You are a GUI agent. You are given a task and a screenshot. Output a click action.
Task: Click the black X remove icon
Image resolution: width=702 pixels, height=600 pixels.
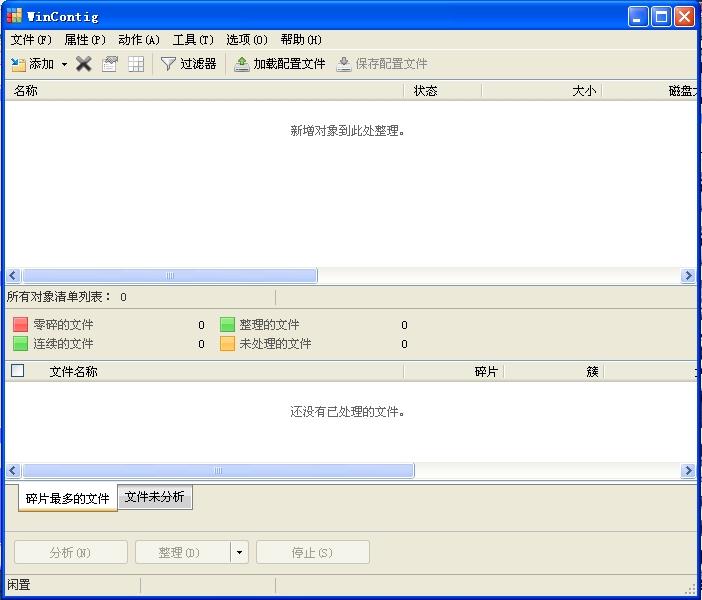(83, 64)
